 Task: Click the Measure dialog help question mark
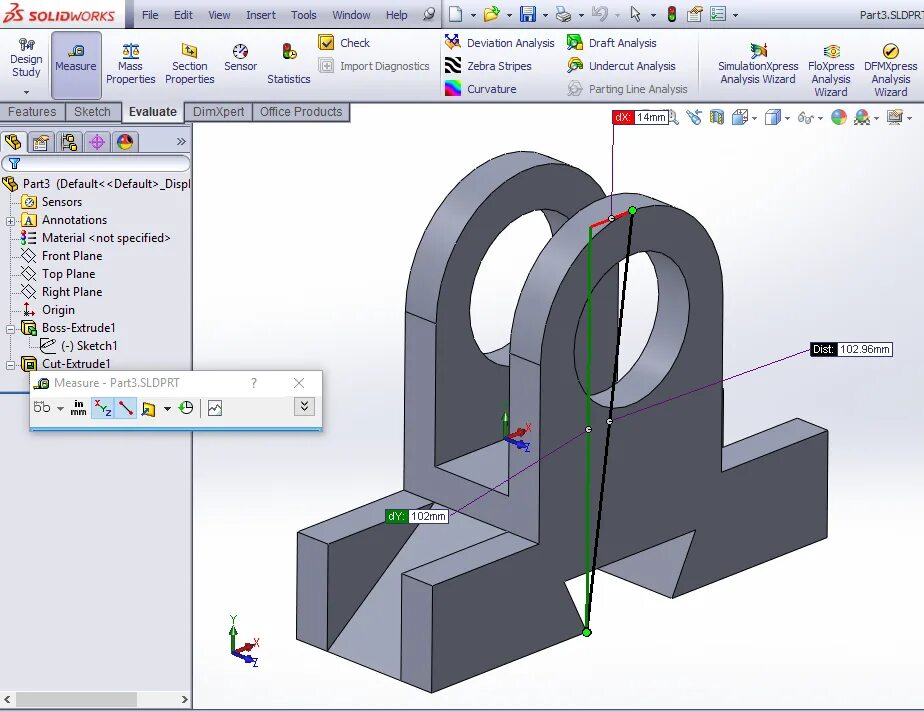point(254,383)
